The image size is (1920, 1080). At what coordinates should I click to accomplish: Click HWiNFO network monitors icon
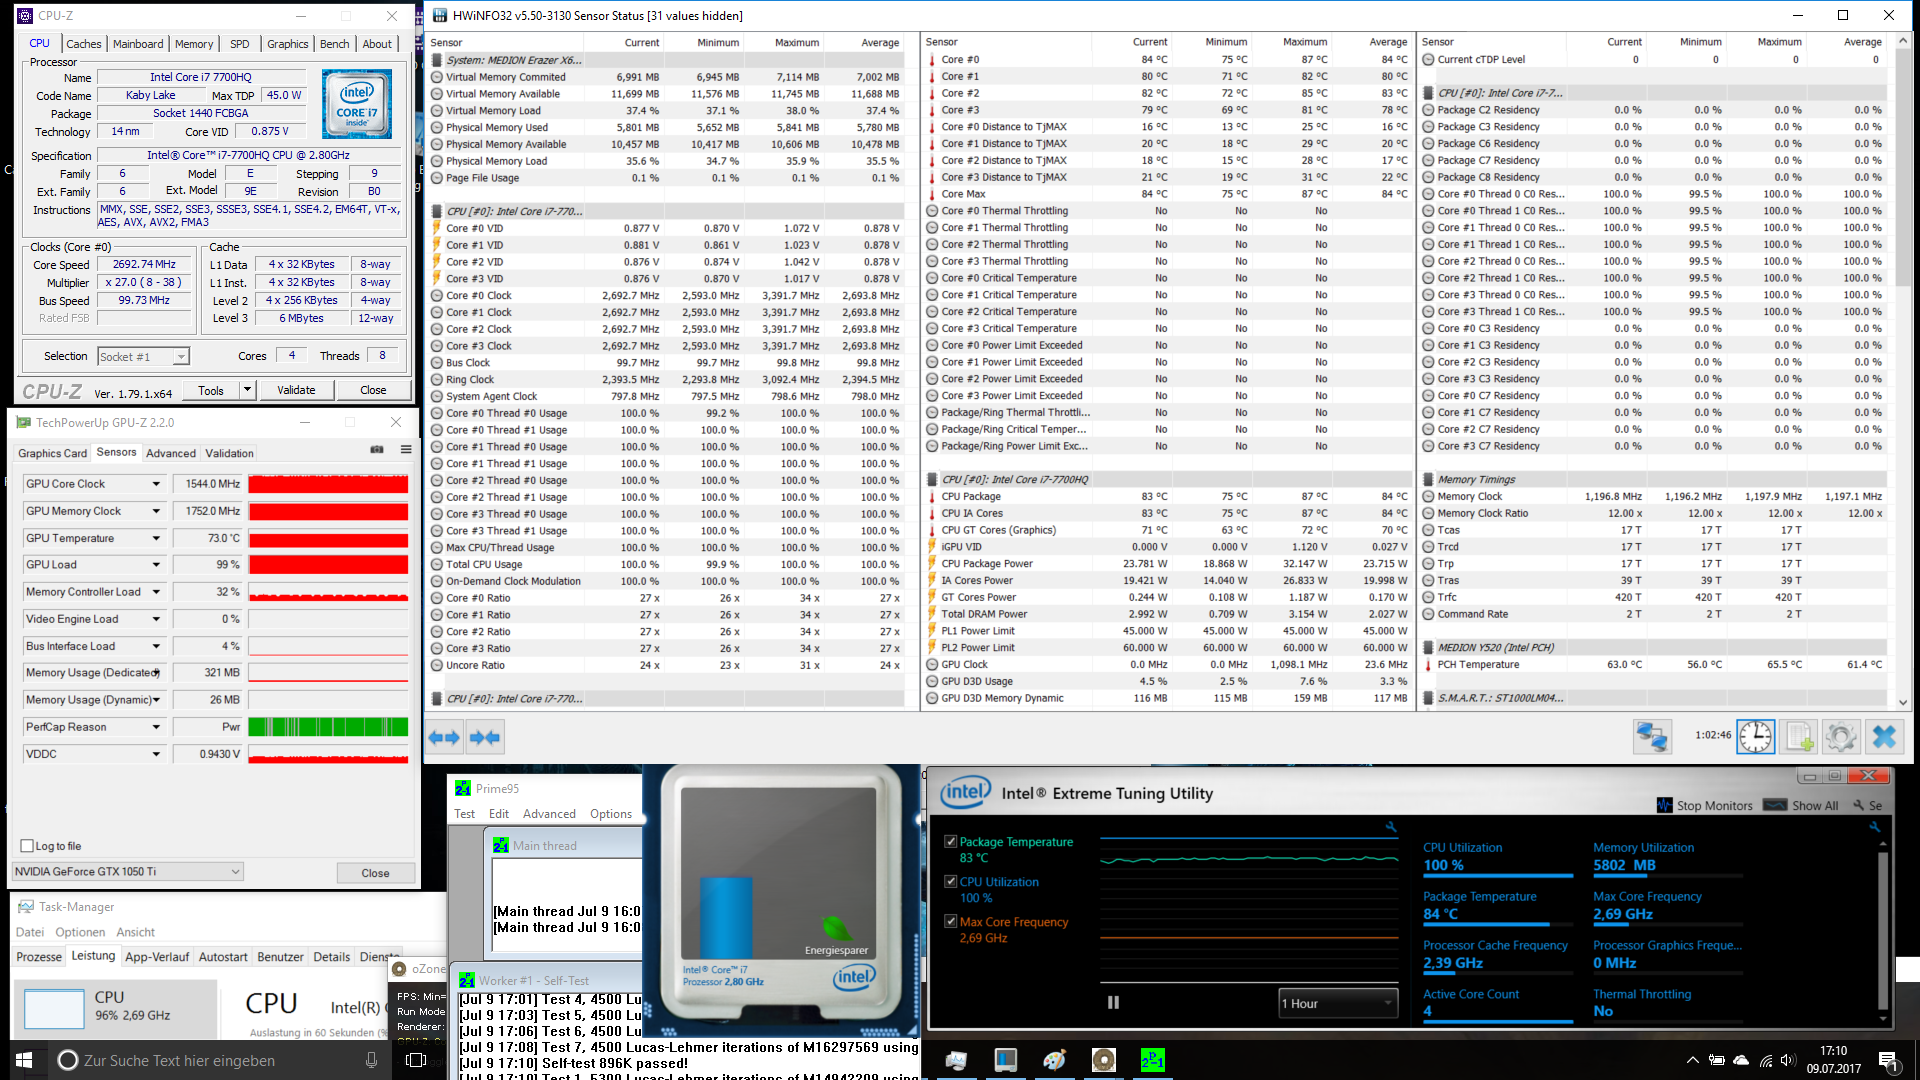[x=1652, y=737]
